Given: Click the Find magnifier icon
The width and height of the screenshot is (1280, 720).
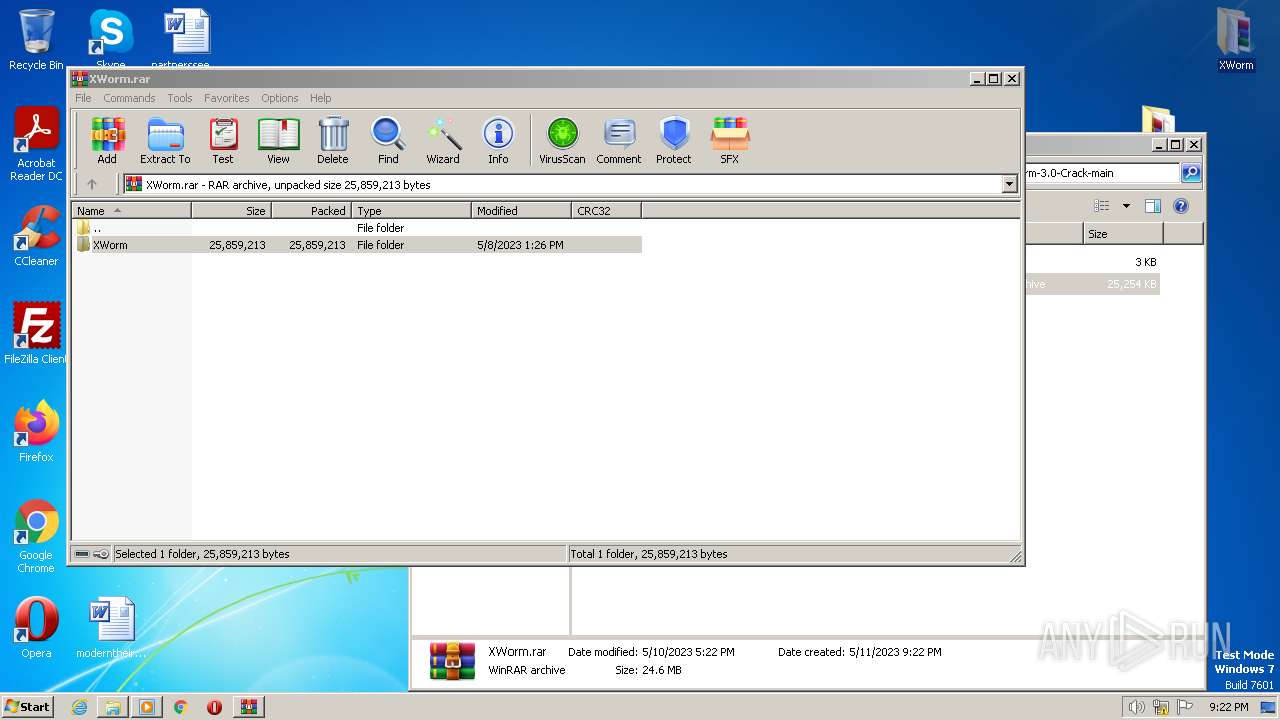Looking at the screenshot, I should (388, 140).
